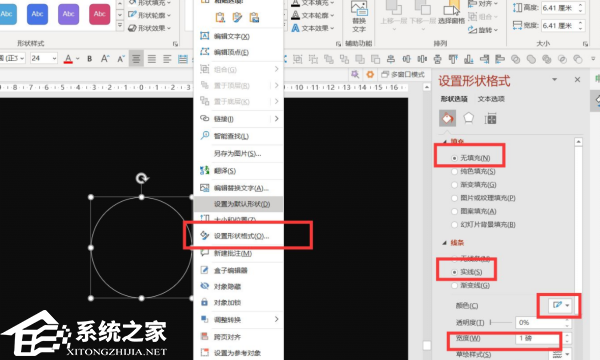Open the font size 24 dropdown

[x=54, y=59]
